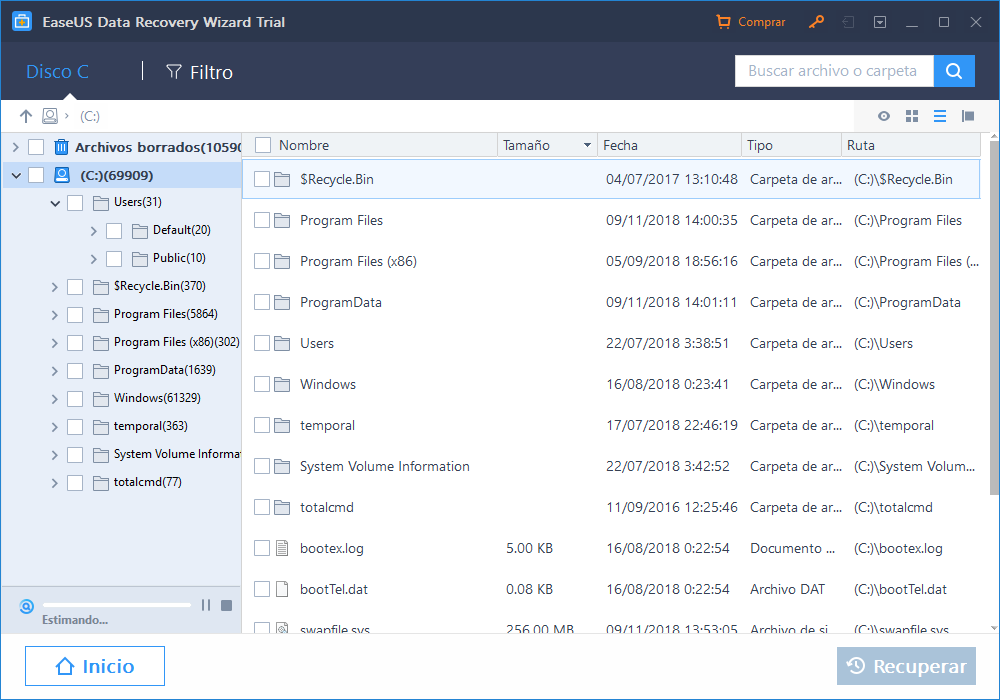This screenshot has width=1000, height=700.
Task: Sort by the Nombre column header
Action: 304,145
